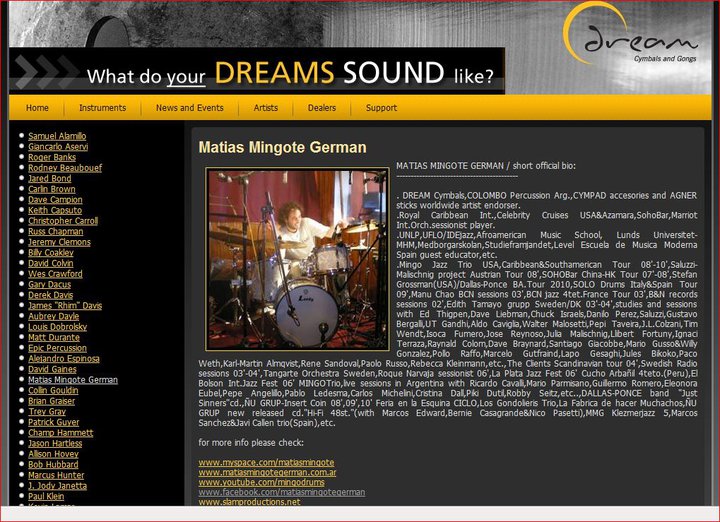Open Russ Chapman page
Screen dimensions: 720x522
56,231
